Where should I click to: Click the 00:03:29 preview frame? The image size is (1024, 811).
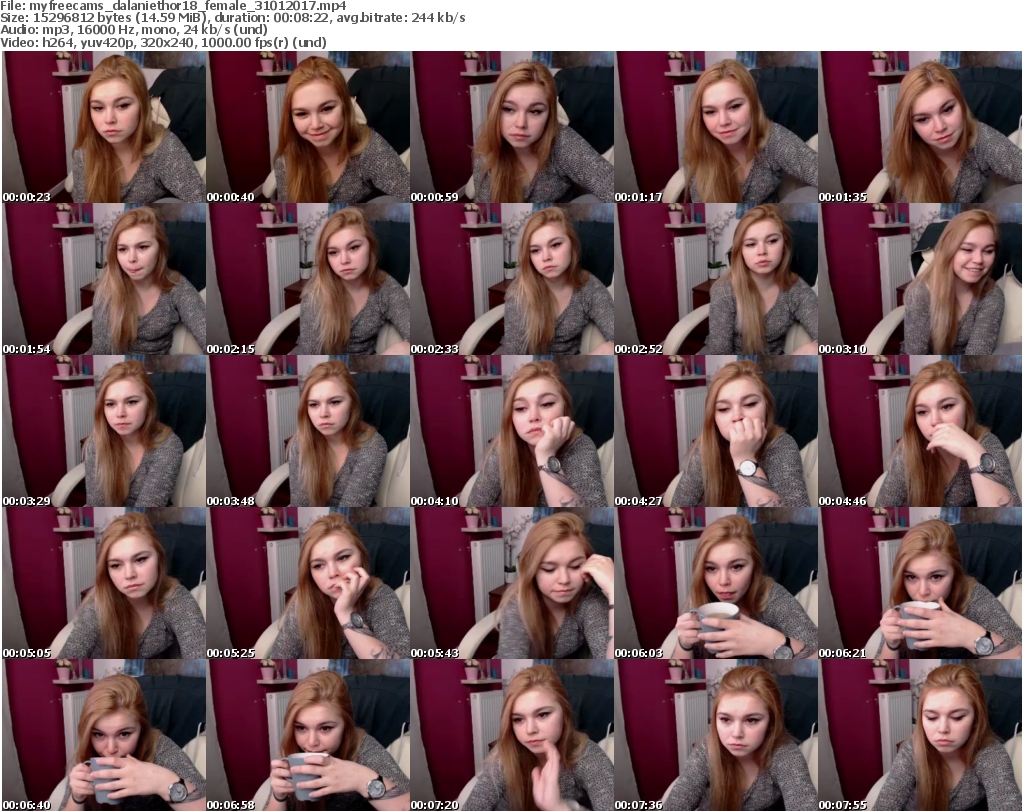[x=104, y=431]
